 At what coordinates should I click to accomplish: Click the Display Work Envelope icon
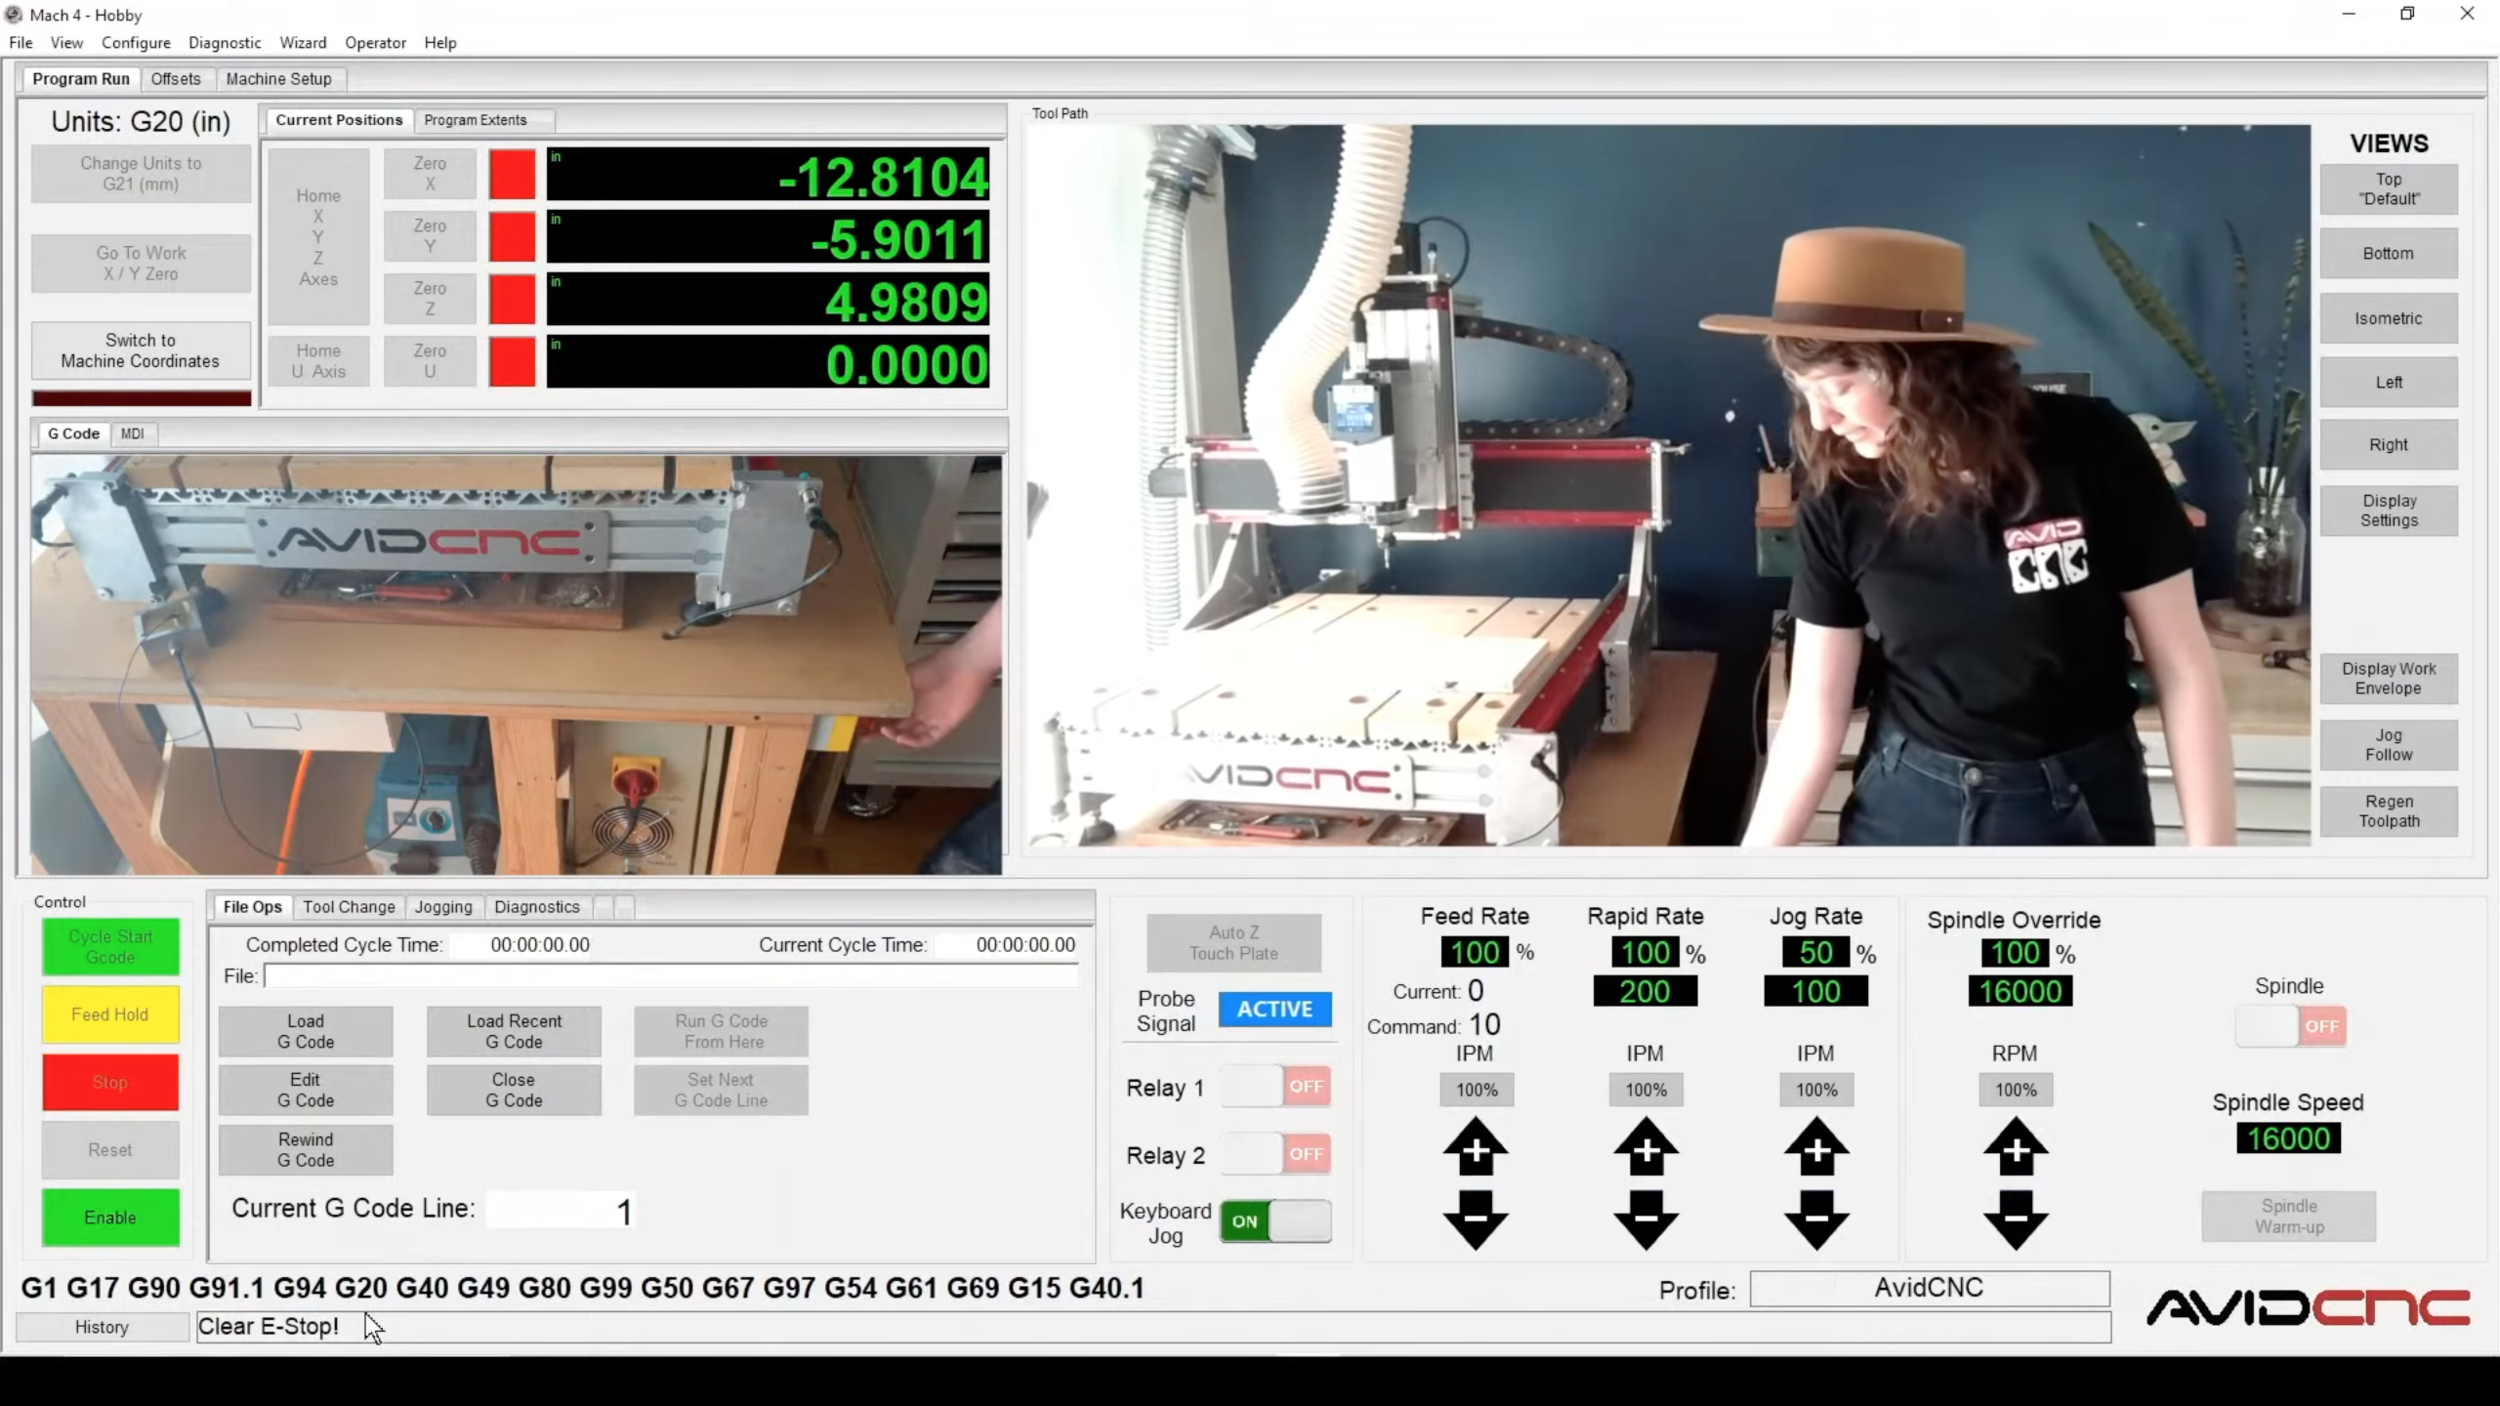tap(2388, 678)
